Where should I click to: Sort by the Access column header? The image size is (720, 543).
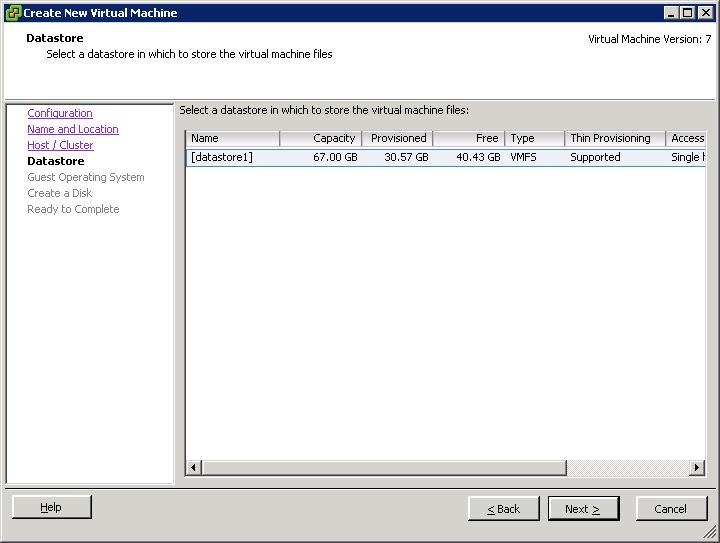(x=686, y=138)
